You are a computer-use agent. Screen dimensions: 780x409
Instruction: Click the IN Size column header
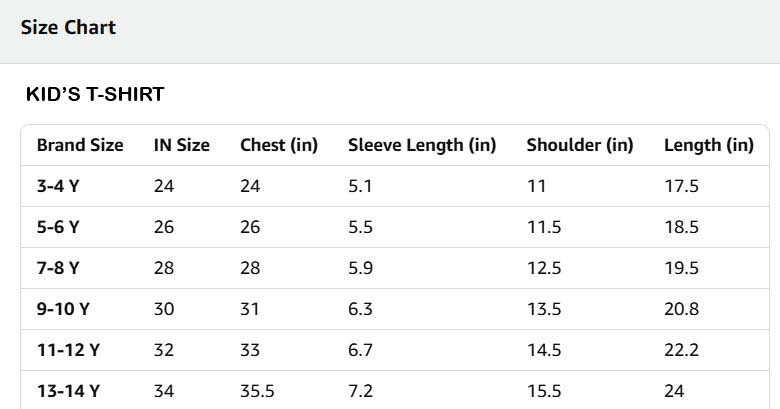pos(182,145)
